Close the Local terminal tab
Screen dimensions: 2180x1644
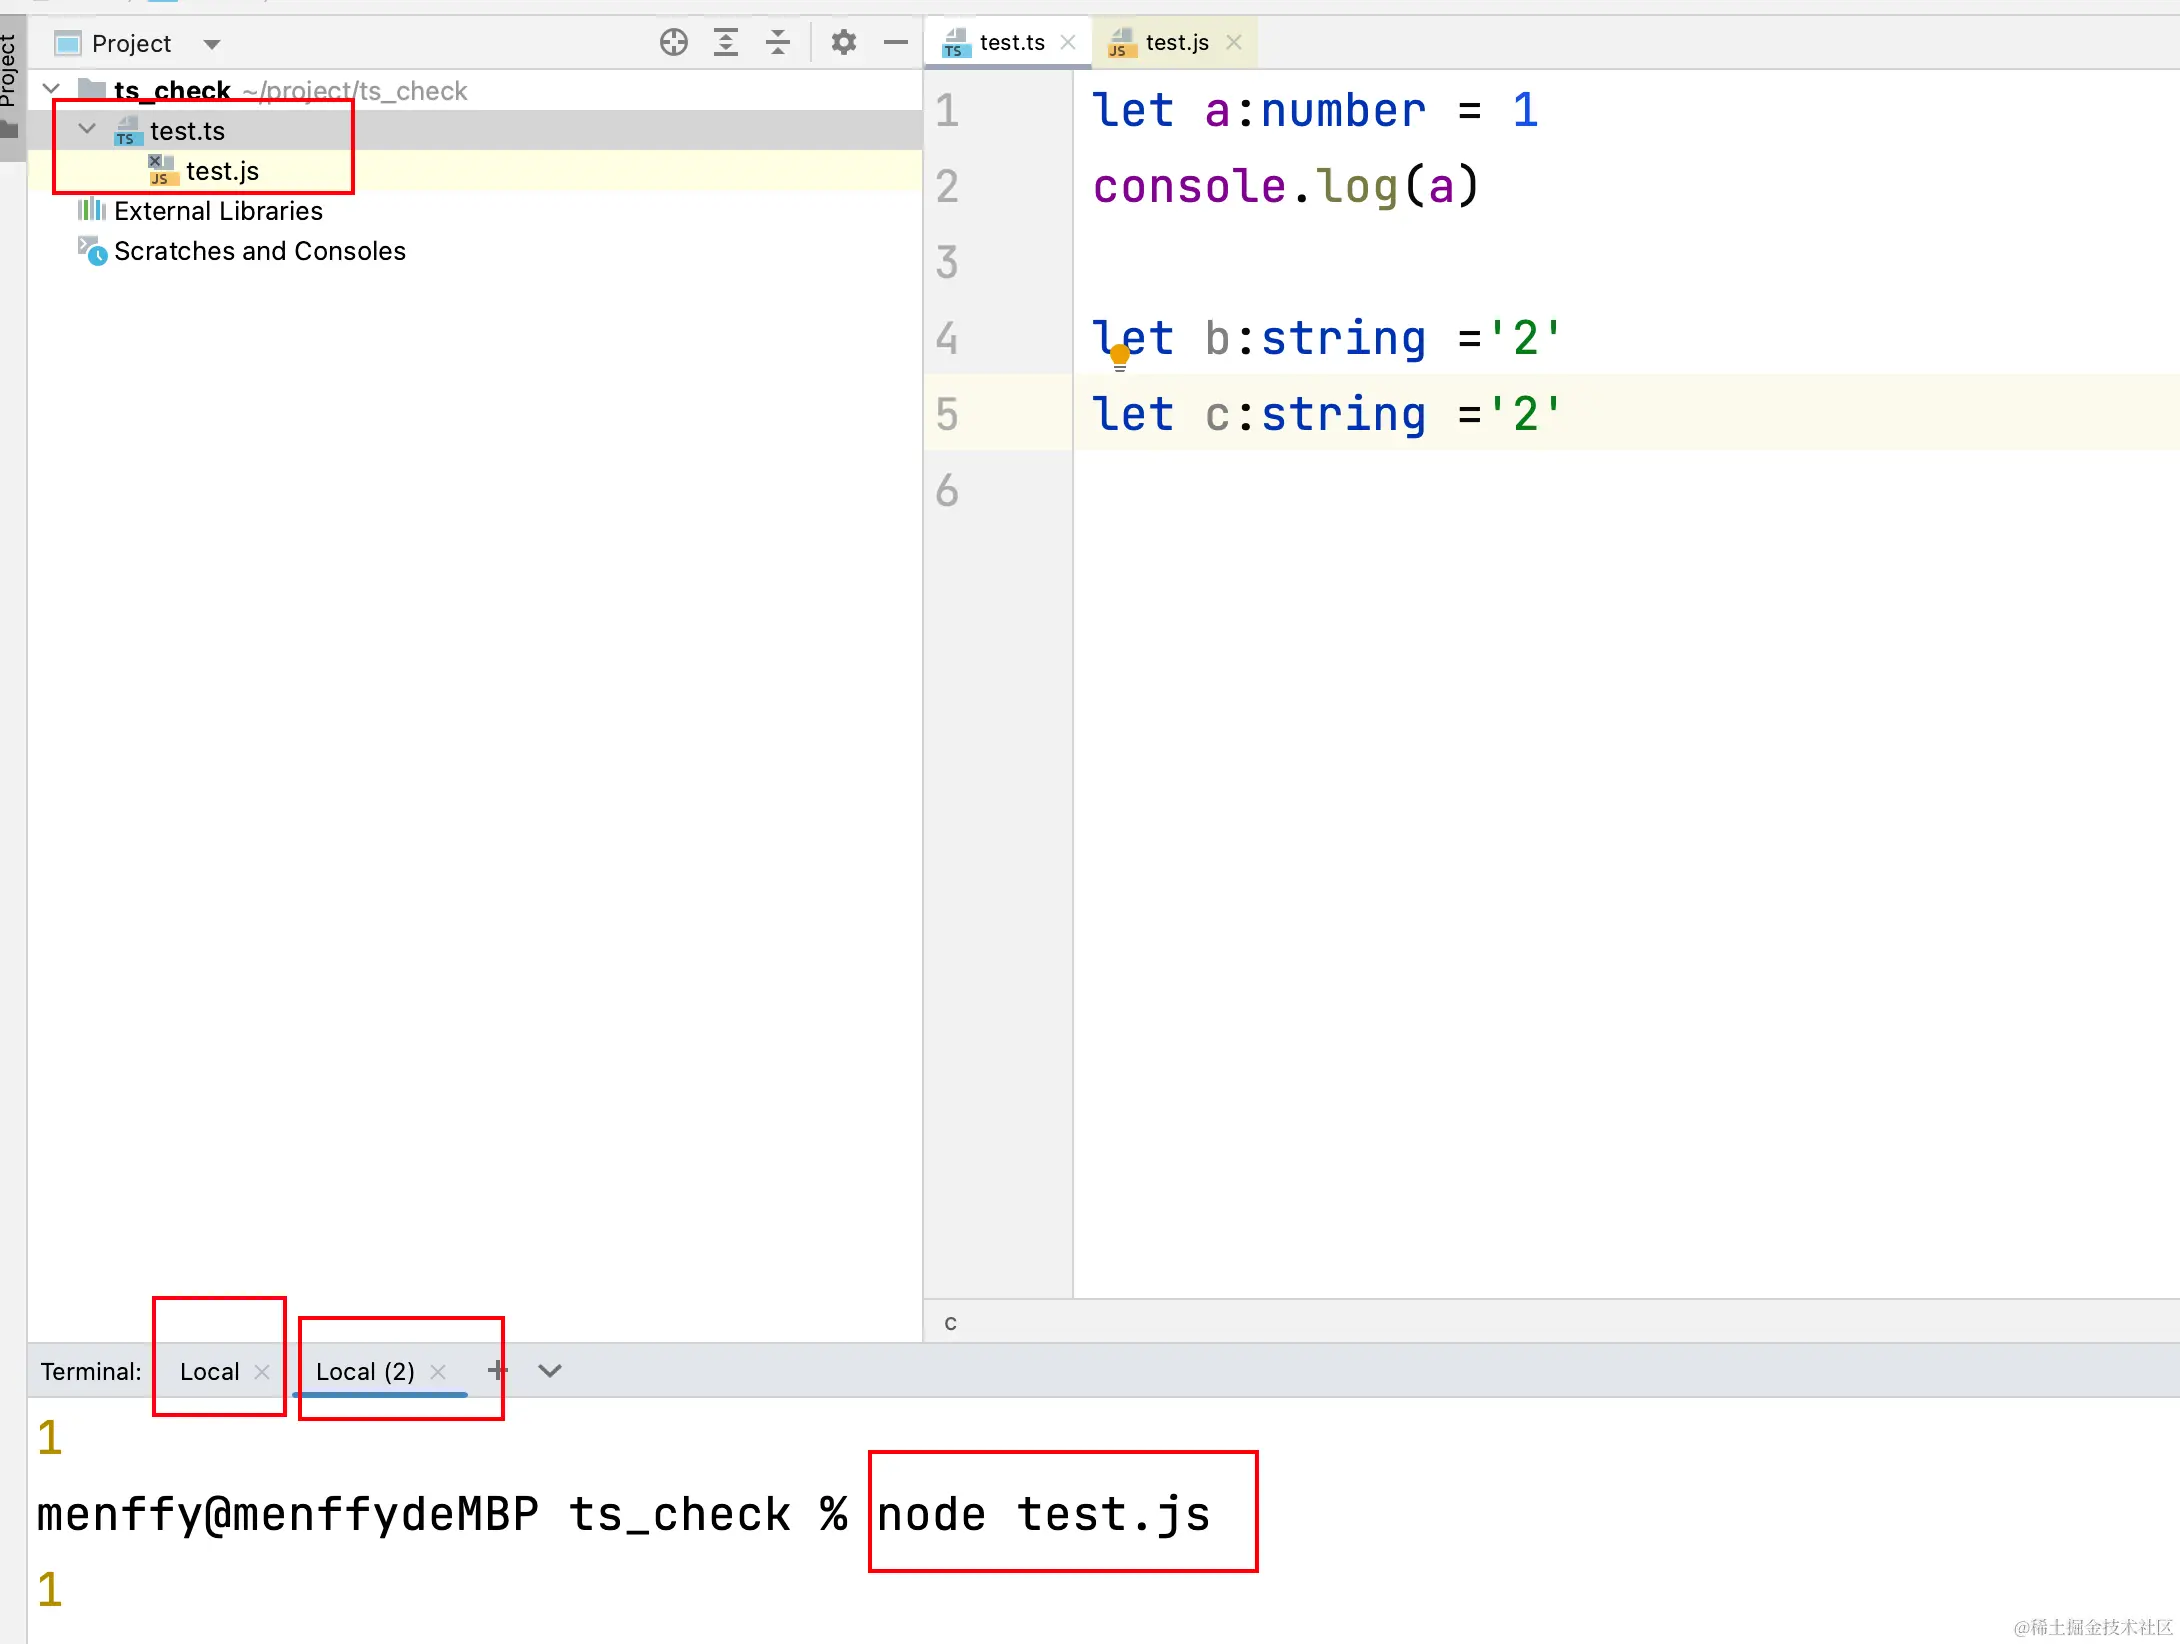tap(262, 1372)
